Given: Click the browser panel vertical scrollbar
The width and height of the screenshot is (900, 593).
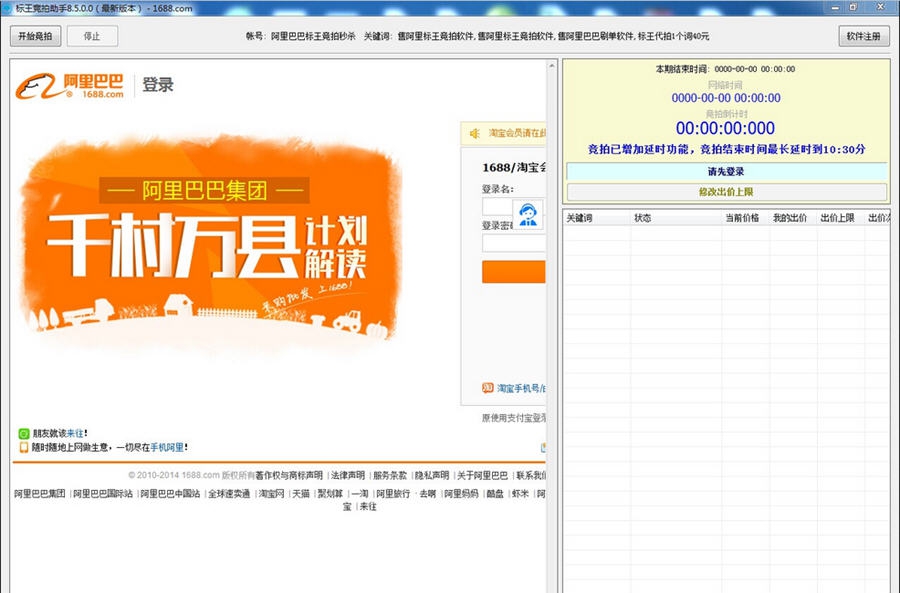Looking at the screenshot, I should tap(552, 325).
